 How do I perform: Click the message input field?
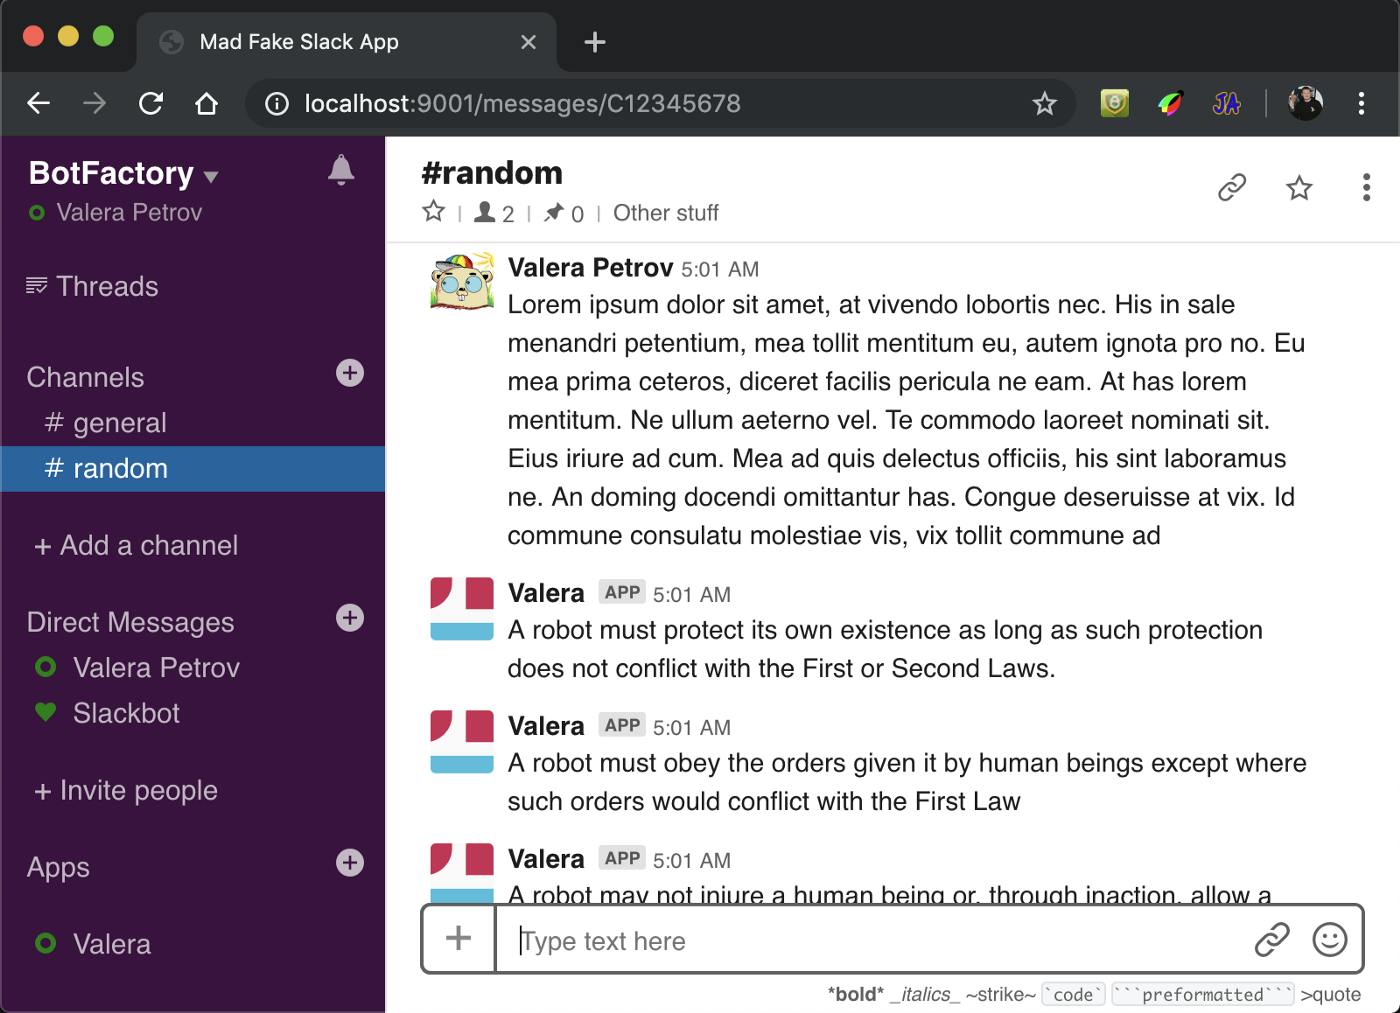pyautogui.click(x=800, y=940)
